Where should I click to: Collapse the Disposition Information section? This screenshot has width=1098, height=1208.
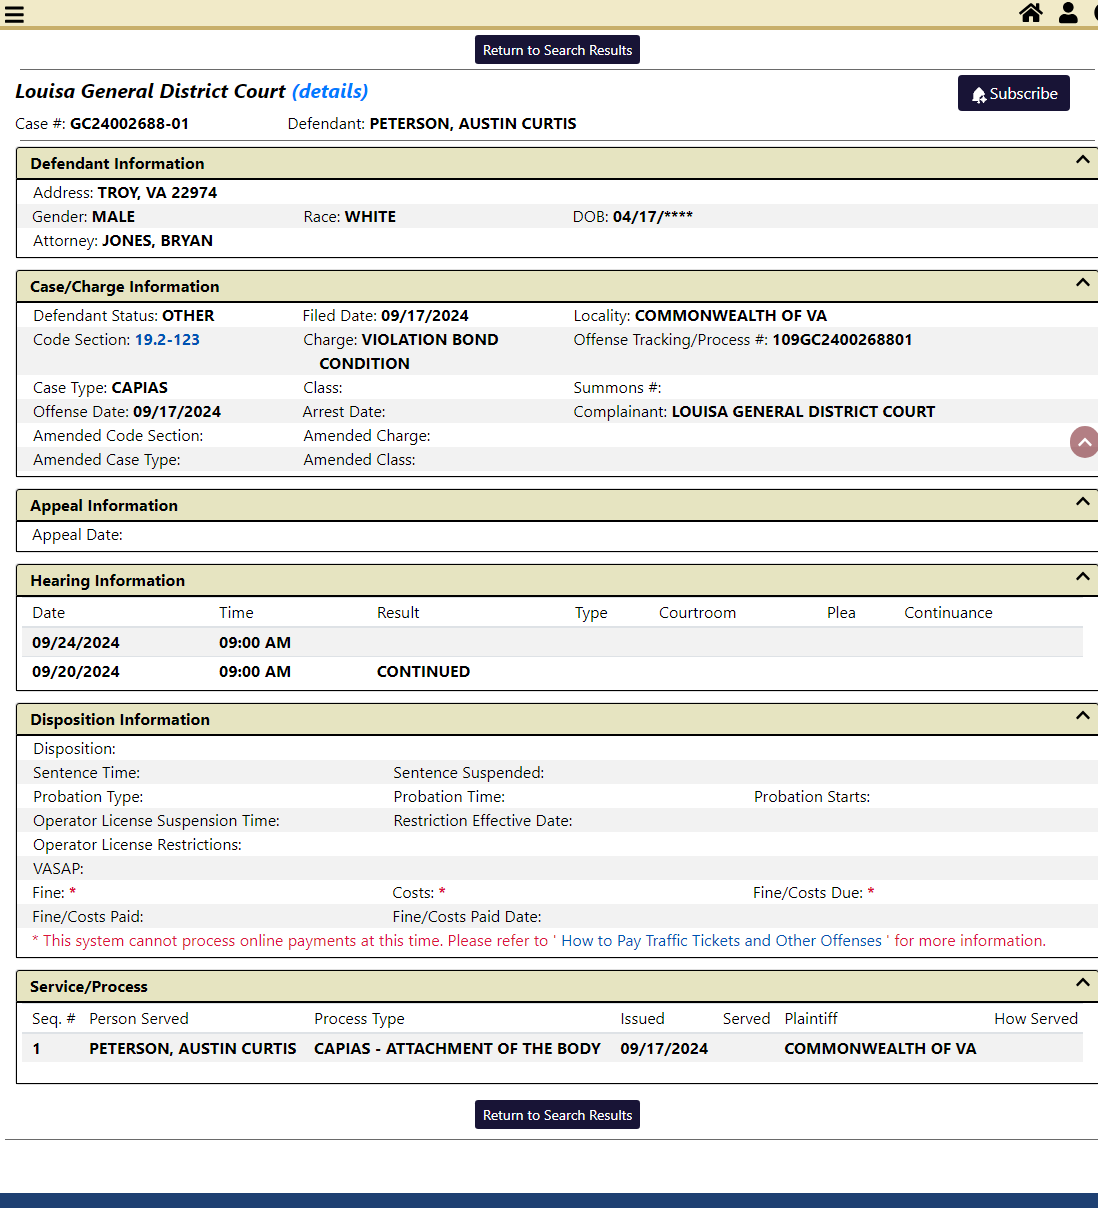point(1082,716)
